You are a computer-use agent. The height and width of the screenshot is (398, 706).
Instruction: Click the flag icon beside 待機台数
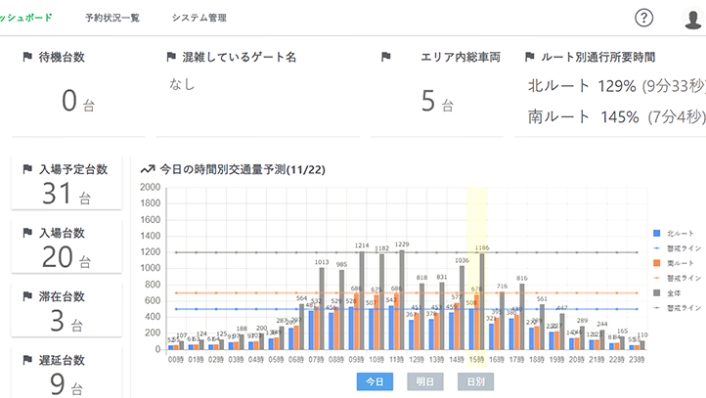[x=27, y=57]
